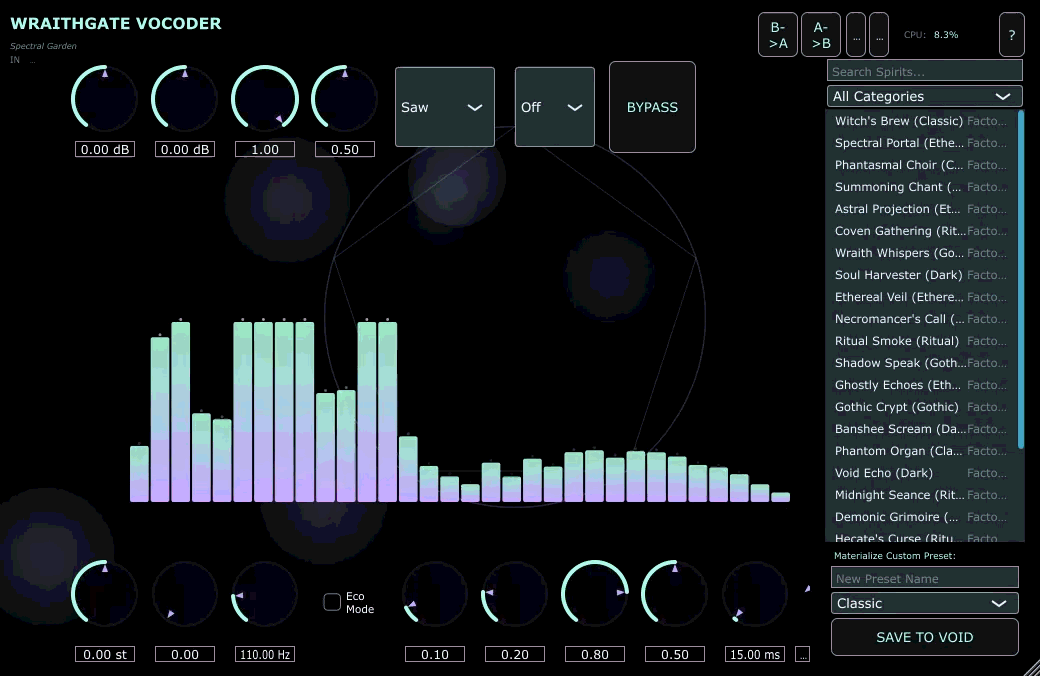The height and width of the screenshot is (676, 1040).
Task: Click the knob above the 0.80 value
Action: [595, 594]
